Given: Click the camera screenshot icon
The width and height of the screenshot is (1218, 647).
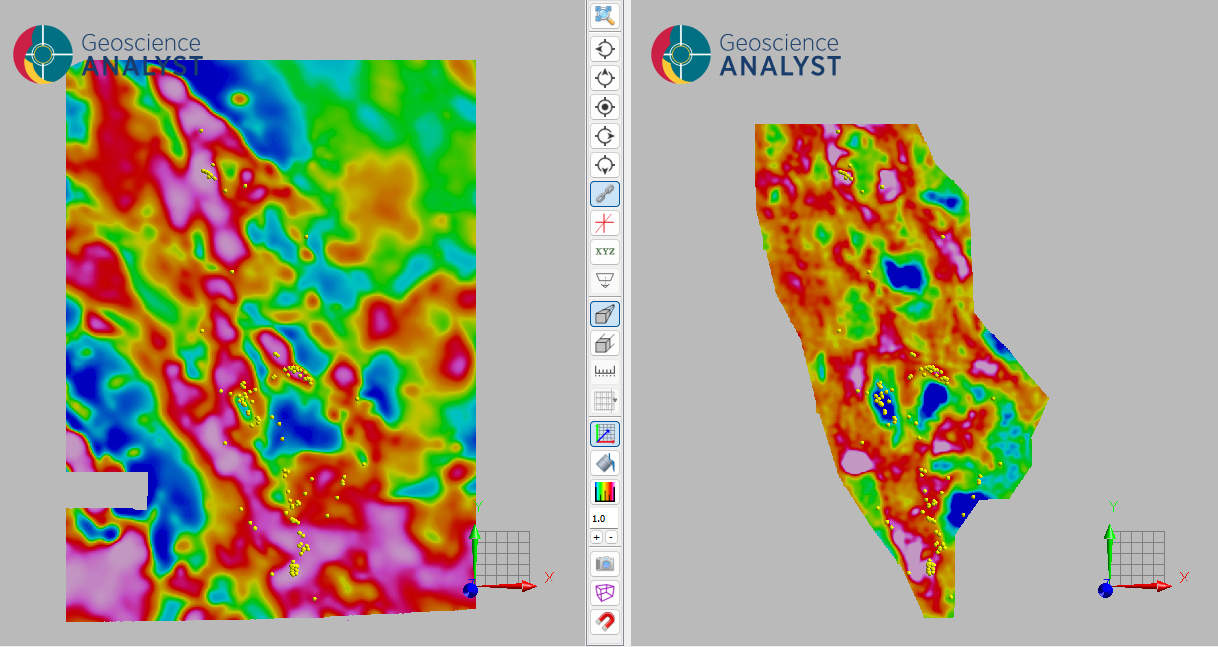Looking at the screenshot, I should point(605,564).
